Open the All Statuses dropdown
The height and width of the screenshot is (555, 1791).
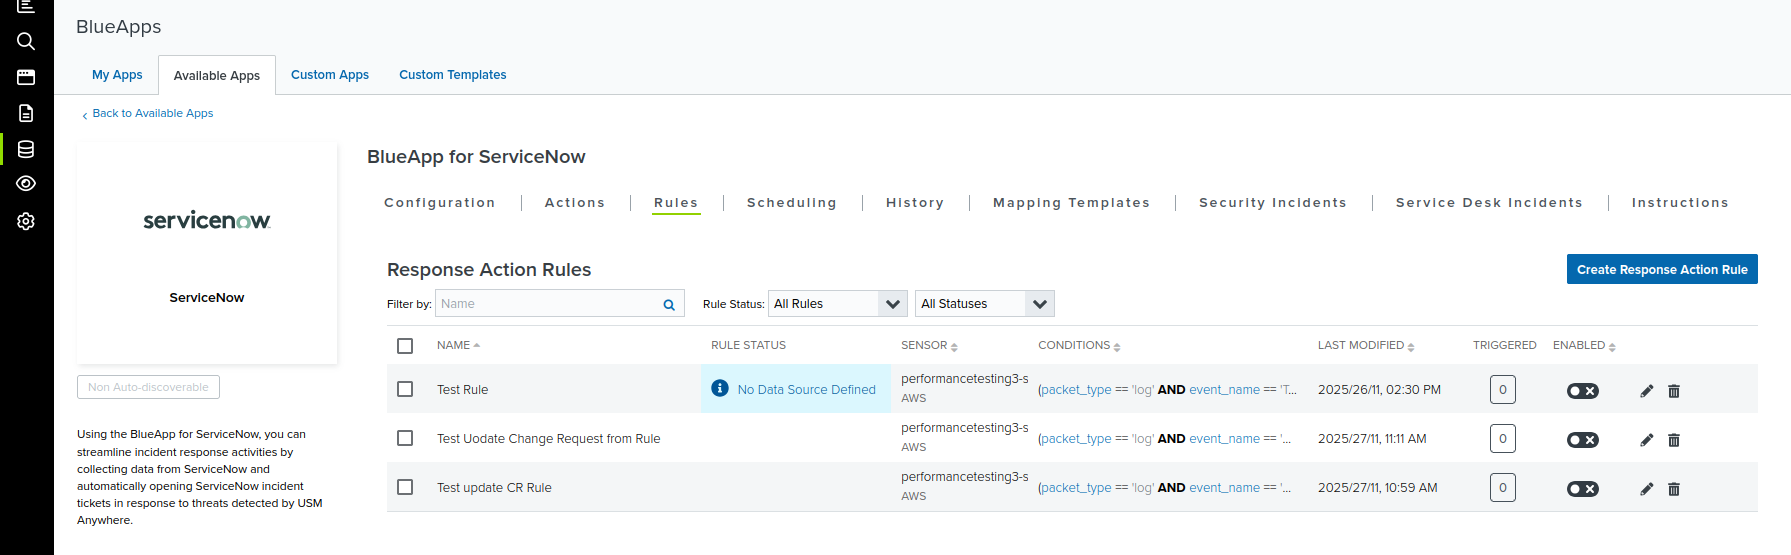(x=985, y=304)
